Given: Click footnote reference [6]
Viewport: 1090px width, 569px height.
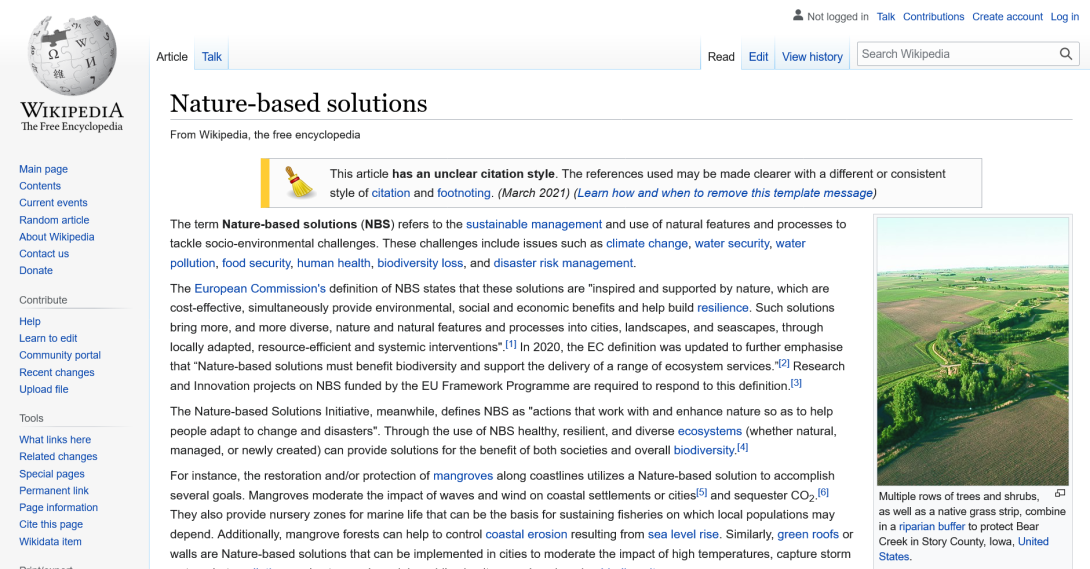Looking at the screenshot, I should point(824,493).
